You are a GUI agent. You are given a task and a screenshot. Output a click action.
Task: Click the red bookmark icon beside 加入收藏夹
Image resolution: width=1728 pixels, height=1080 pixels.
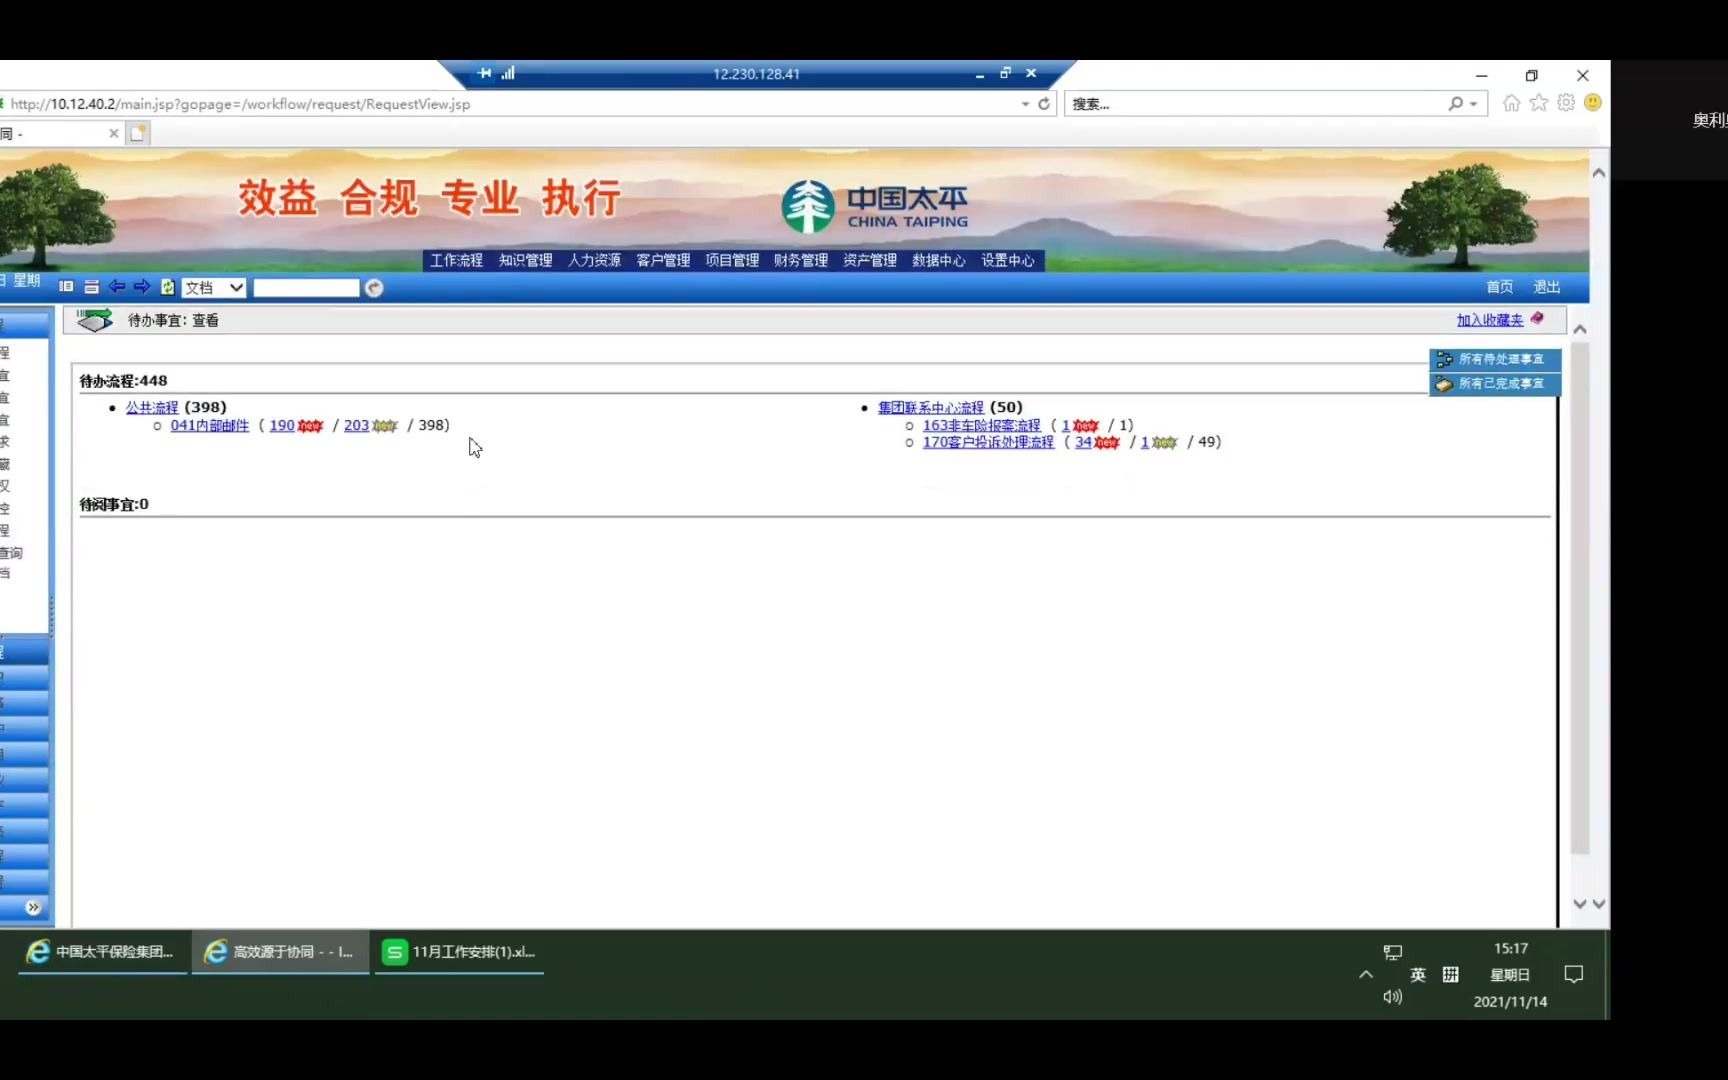pos(1537,319)
